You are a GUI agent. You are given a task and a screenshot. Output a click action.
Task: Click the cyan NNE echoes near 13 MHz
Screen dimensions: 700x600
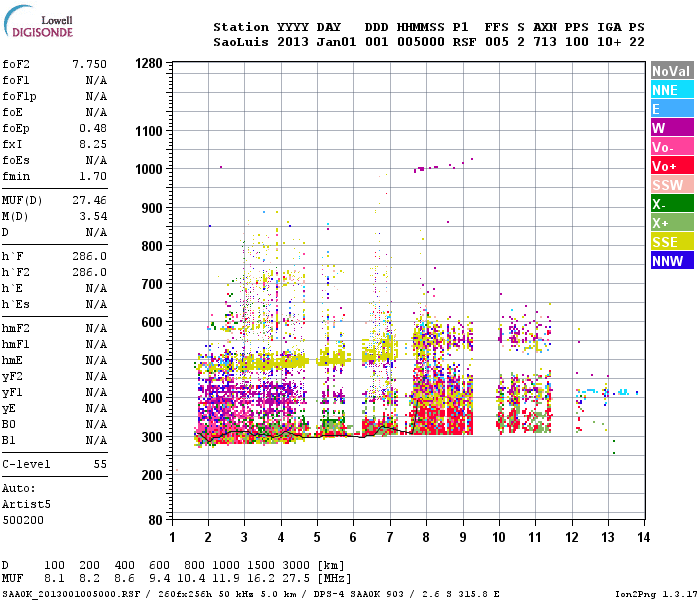[624, 392]
